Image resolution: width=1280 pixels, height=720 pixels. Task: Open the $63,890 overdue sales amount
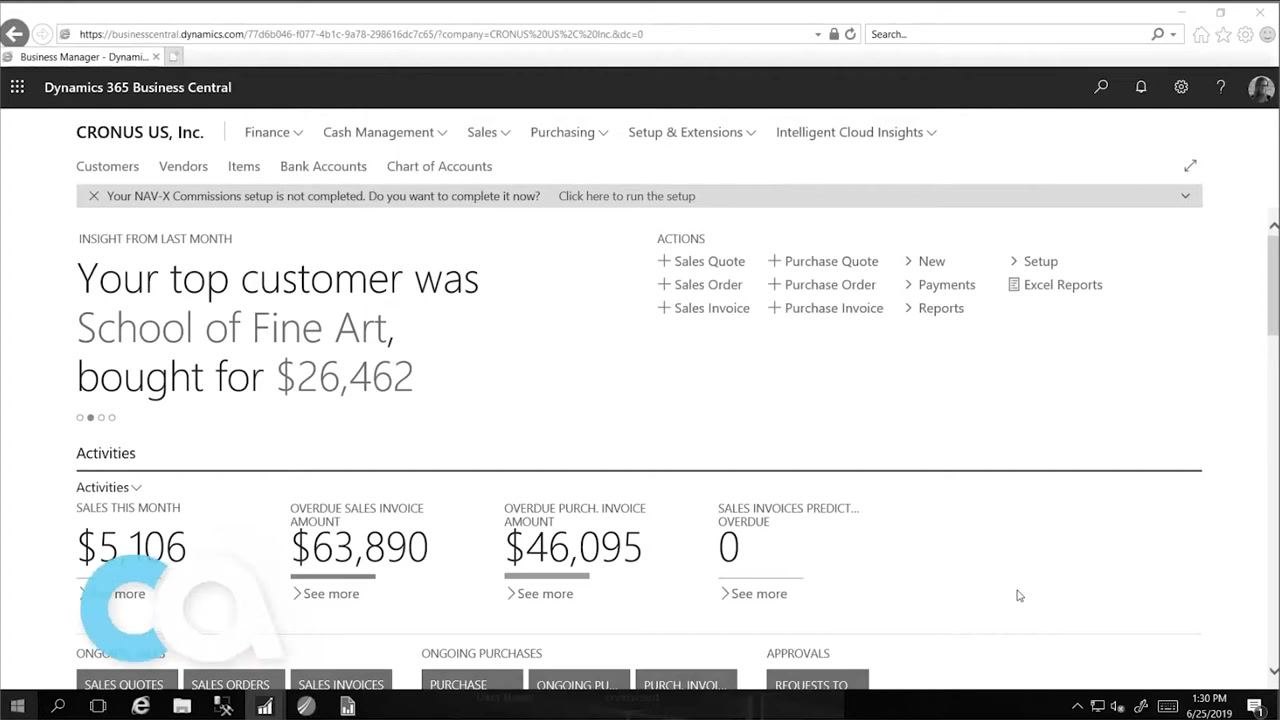[359, 547]
